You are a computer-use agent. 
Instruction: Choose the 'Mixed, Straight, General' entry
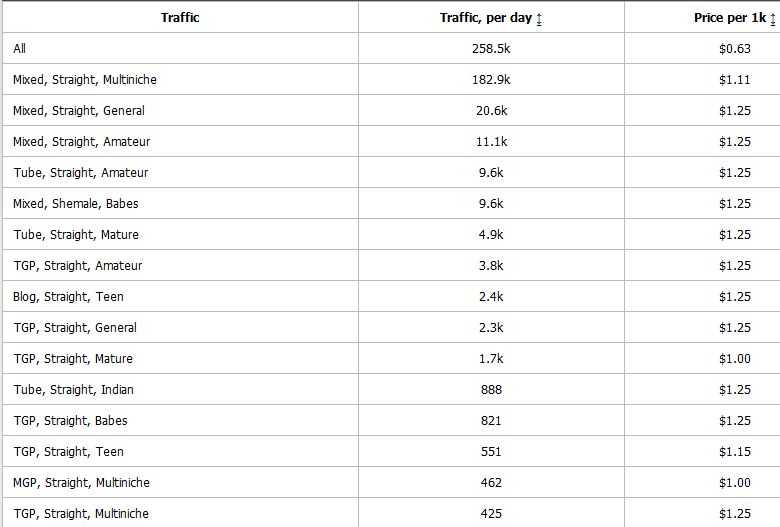pos(79,111)
